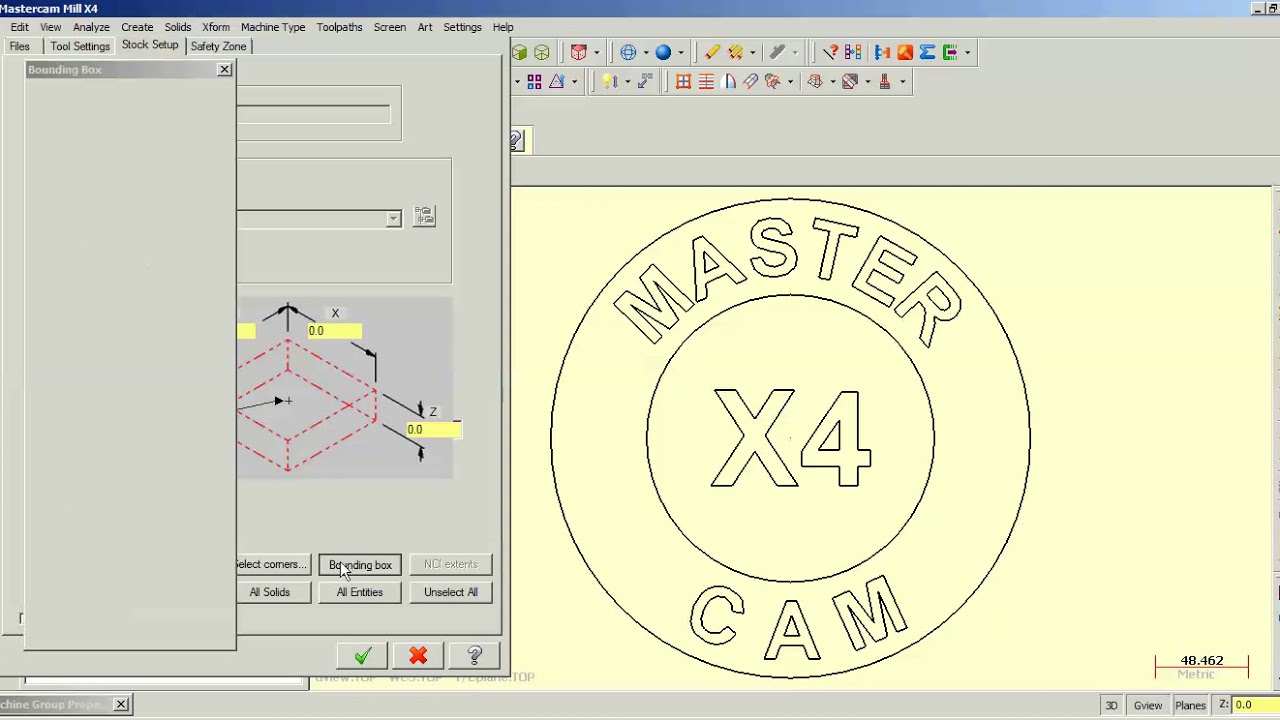This screenshot has width=1280, height=720.
Task: Click the All Entities button
Action: 360,592
